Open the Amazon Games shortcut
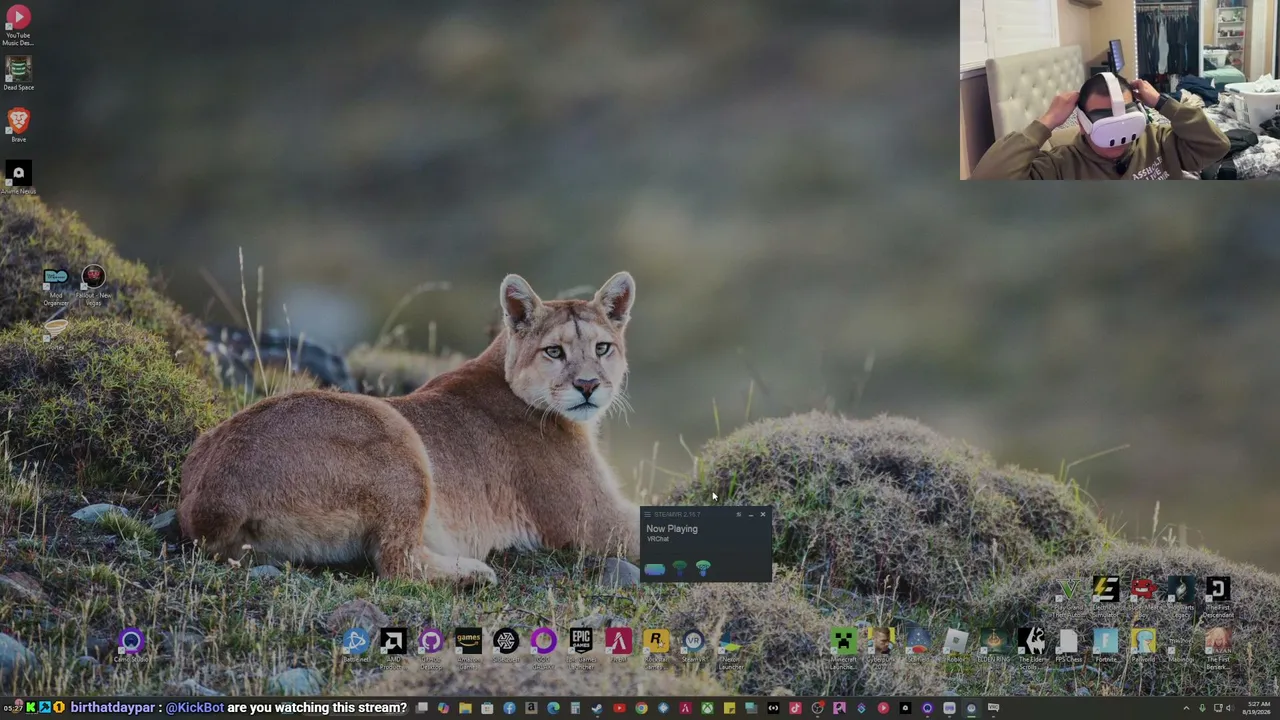The height and width of the screenshot is (720, 1280). click(x=468, y=648)
